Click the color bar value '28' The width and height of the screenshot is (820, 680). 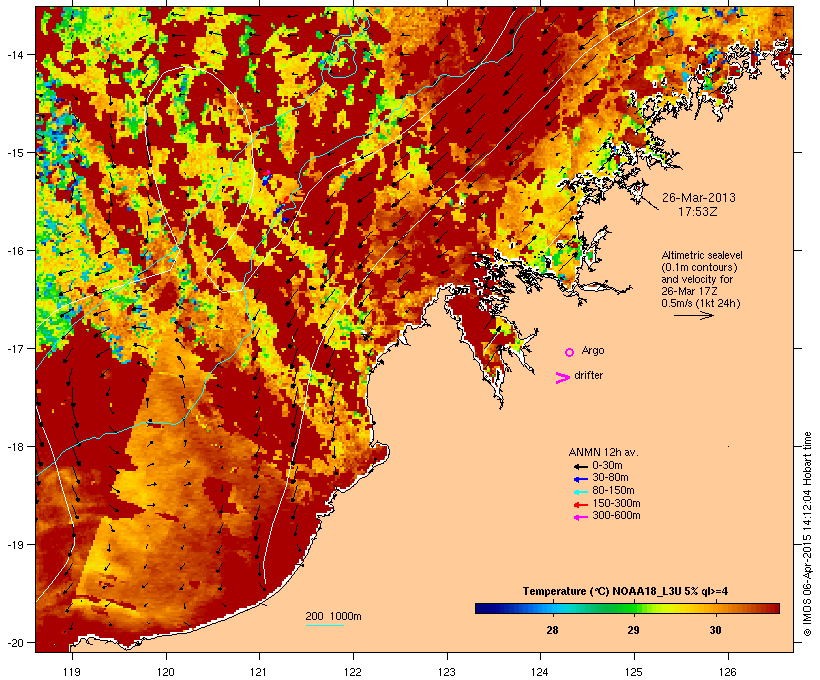[x=552, y=630]
